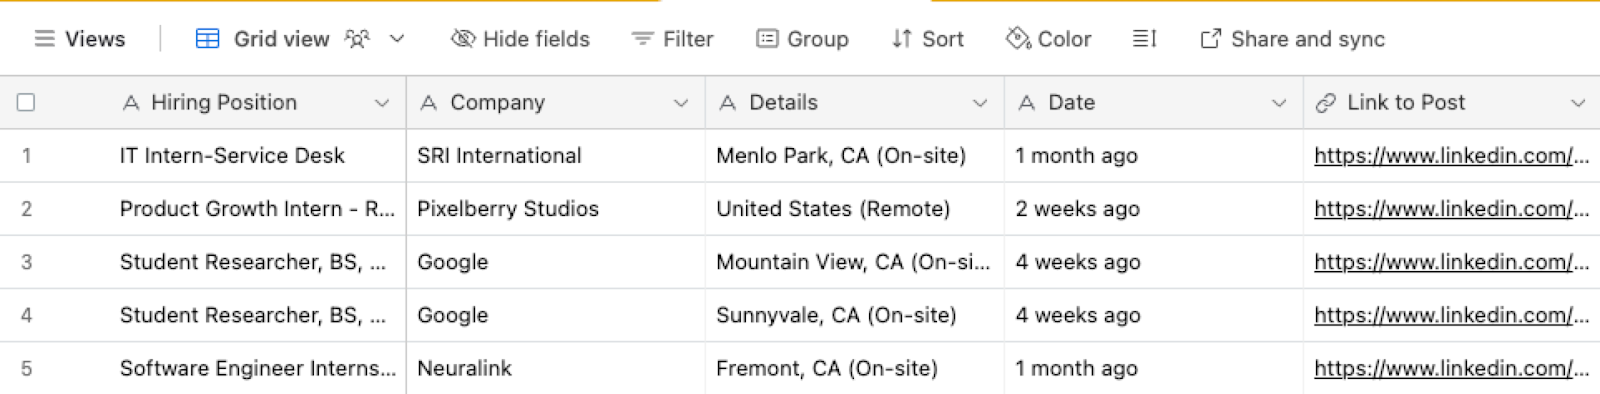This screenshot has width=1600, height=394.
Task: Expand the Grid view dropdown chevron
Action: pos(397,39)
